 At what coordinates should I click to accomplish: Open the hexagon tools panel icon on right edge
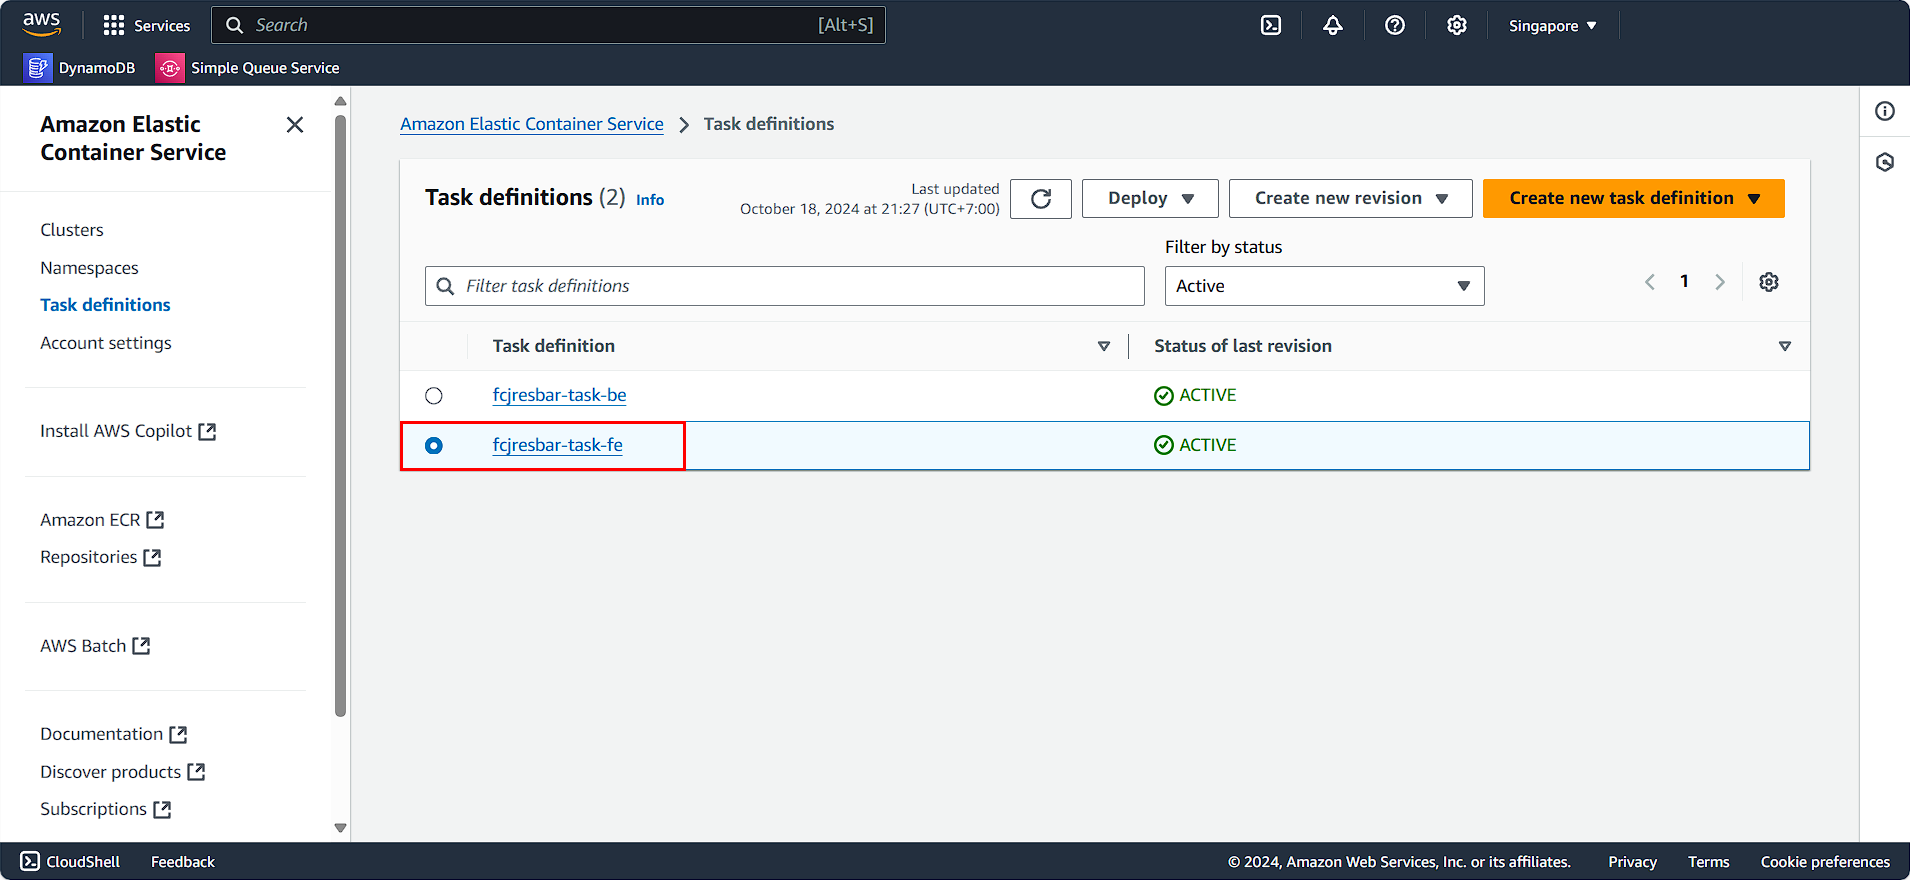(1885, 162)
